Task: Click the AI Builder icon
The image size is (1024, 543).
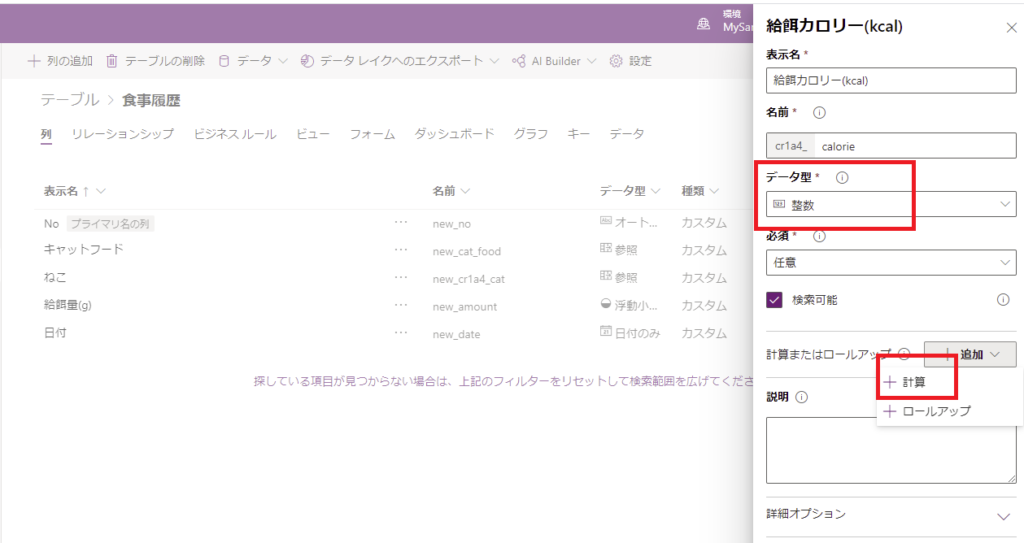Action: pyautogui.click(x=519, y=61)
